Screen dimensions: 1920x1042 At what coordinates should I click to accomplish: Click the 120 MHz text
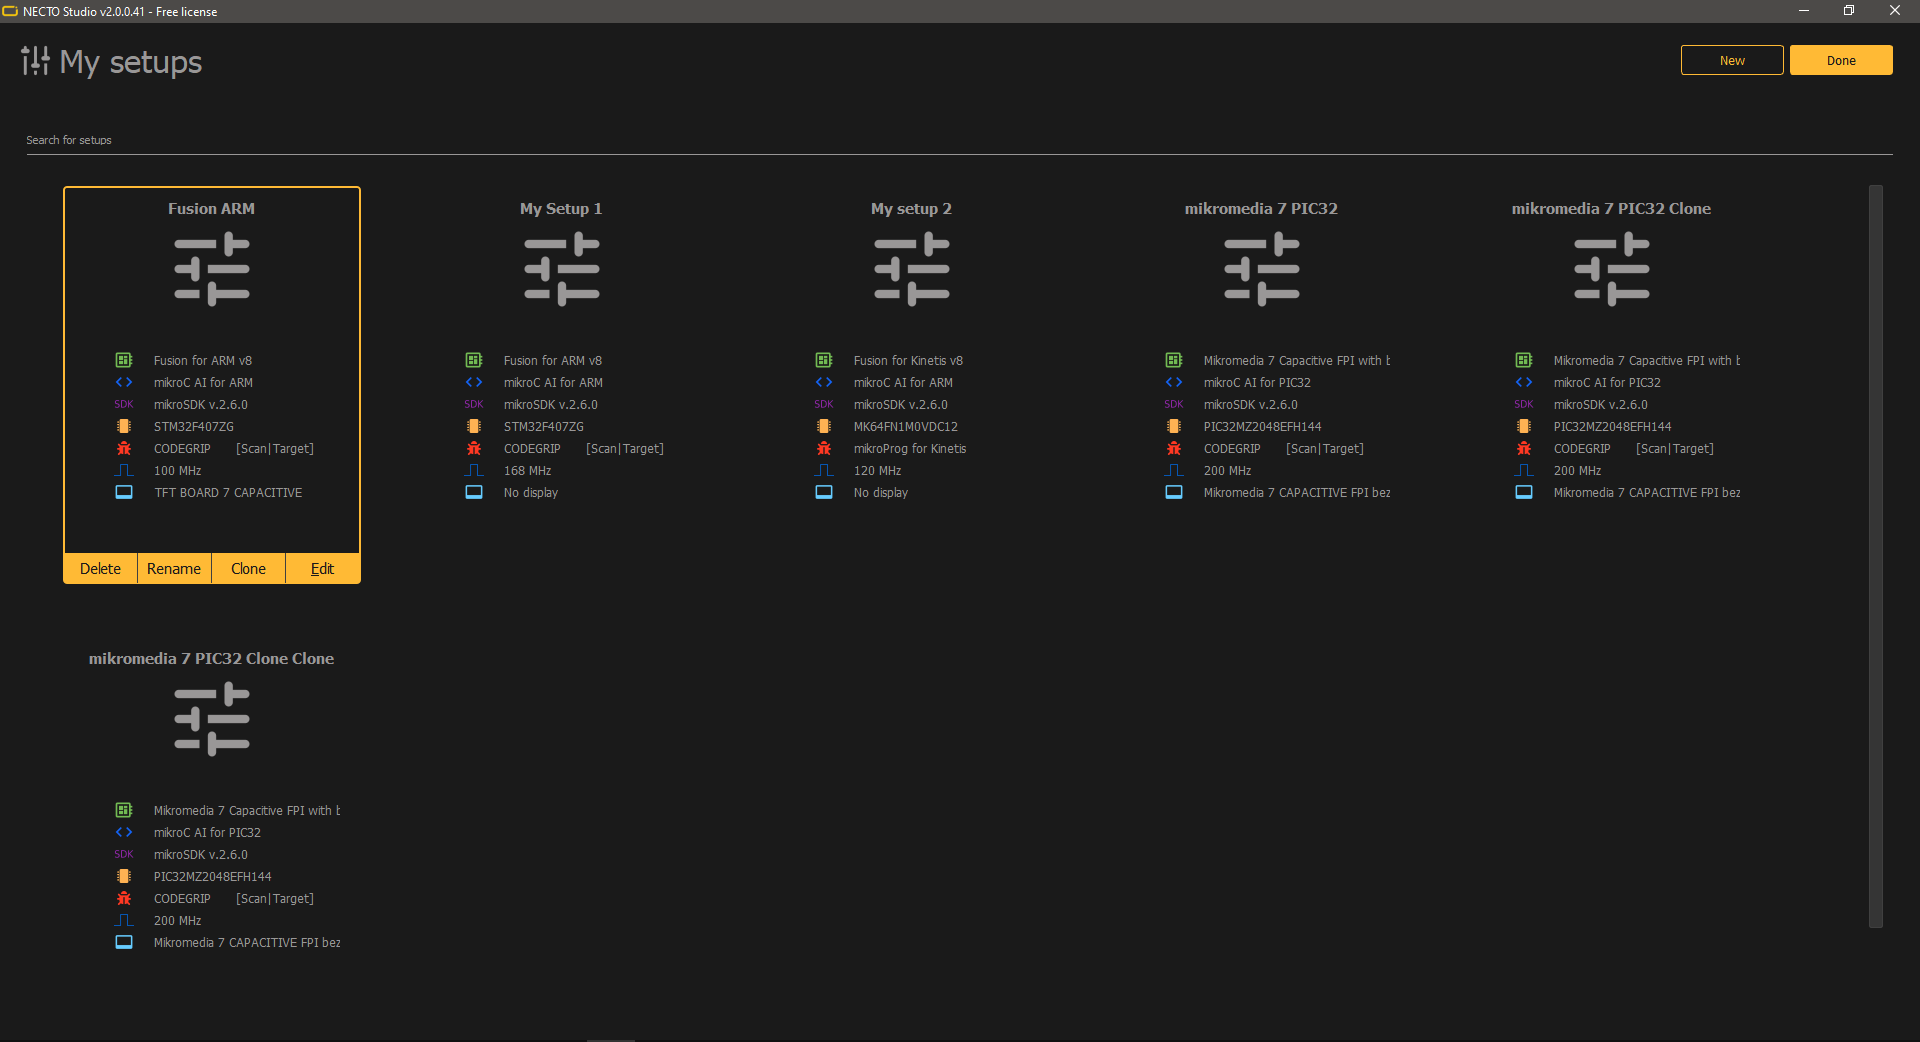pyautogui.click(x=877, y=471)
